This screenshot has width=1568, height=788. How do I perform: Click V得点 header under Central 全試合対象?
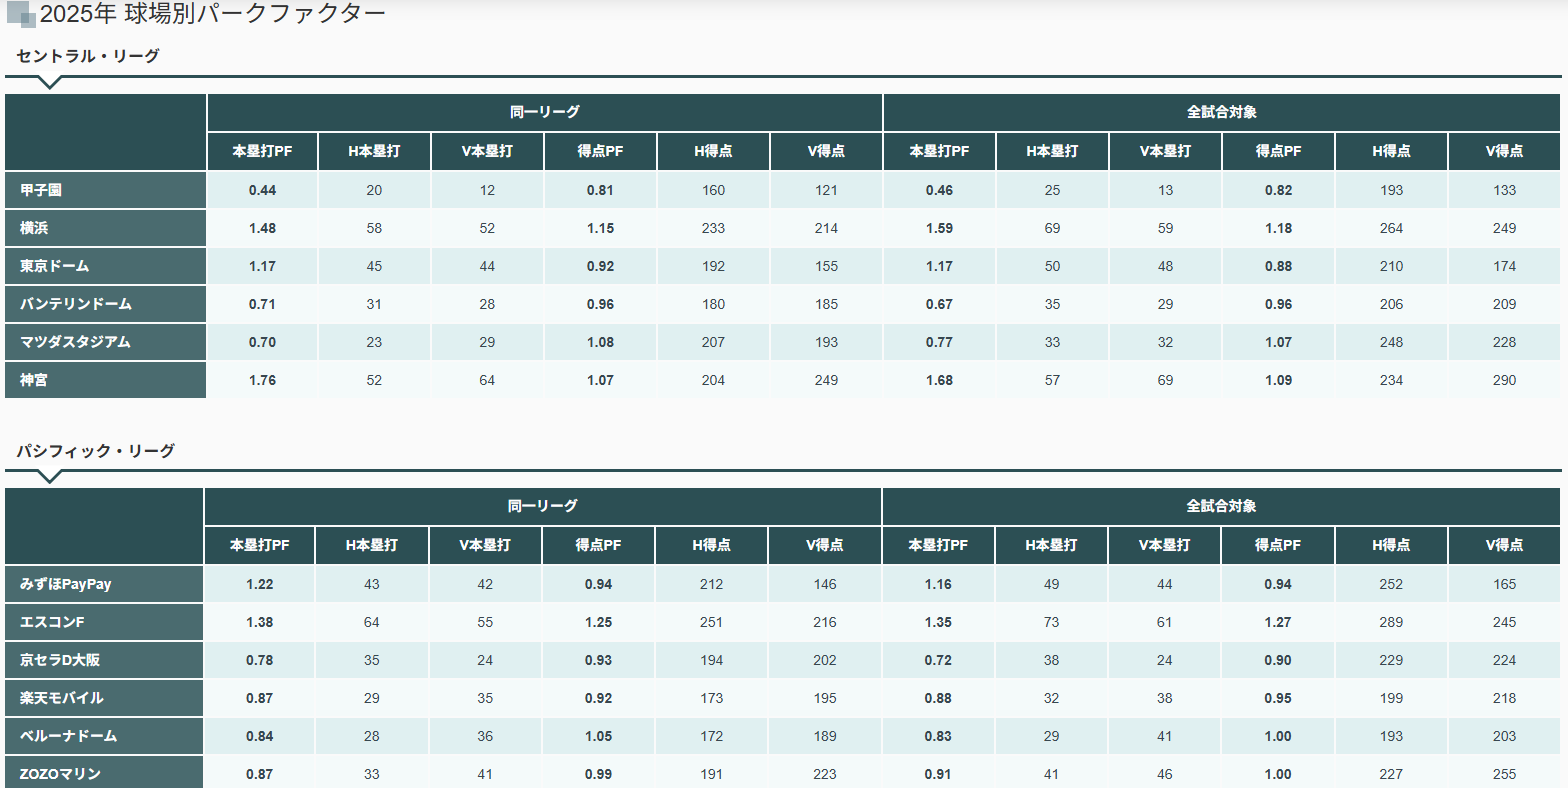(x=1504, y=151)
